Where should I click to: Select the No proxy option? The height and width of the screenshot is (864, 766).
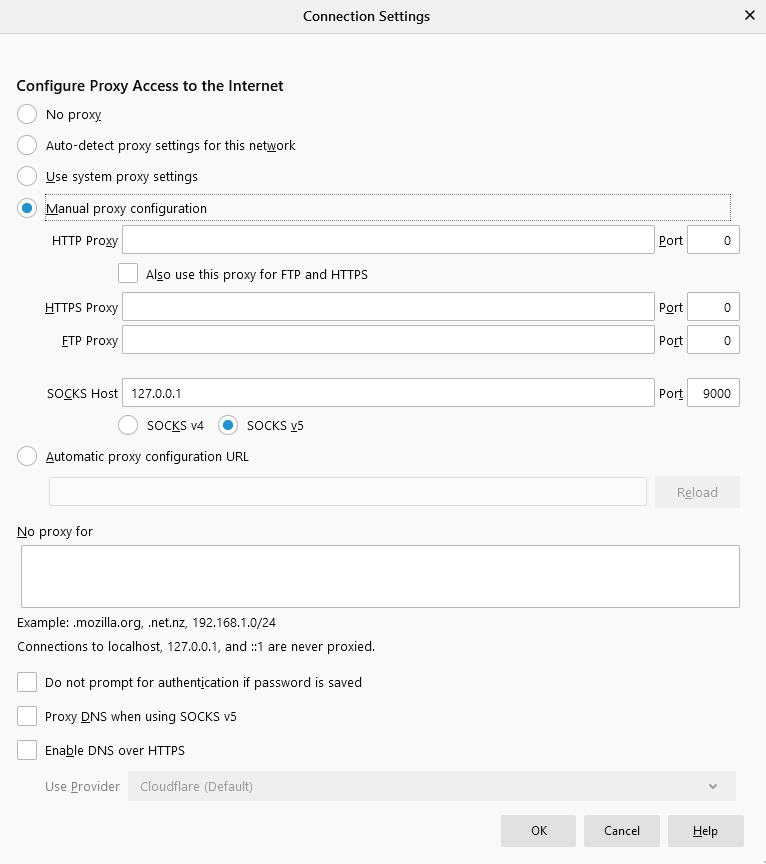27,115
